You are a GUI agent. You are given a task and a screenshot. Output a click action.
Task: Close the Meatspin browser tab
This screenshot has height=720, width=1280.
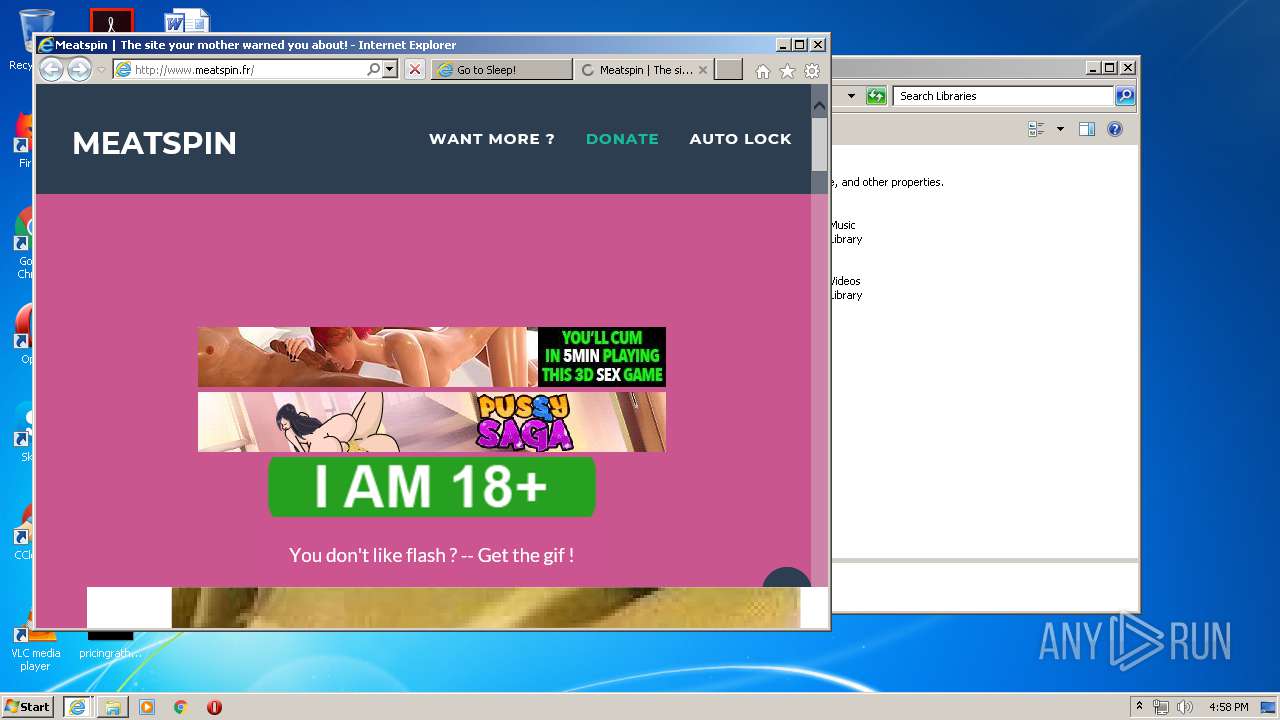703,70
